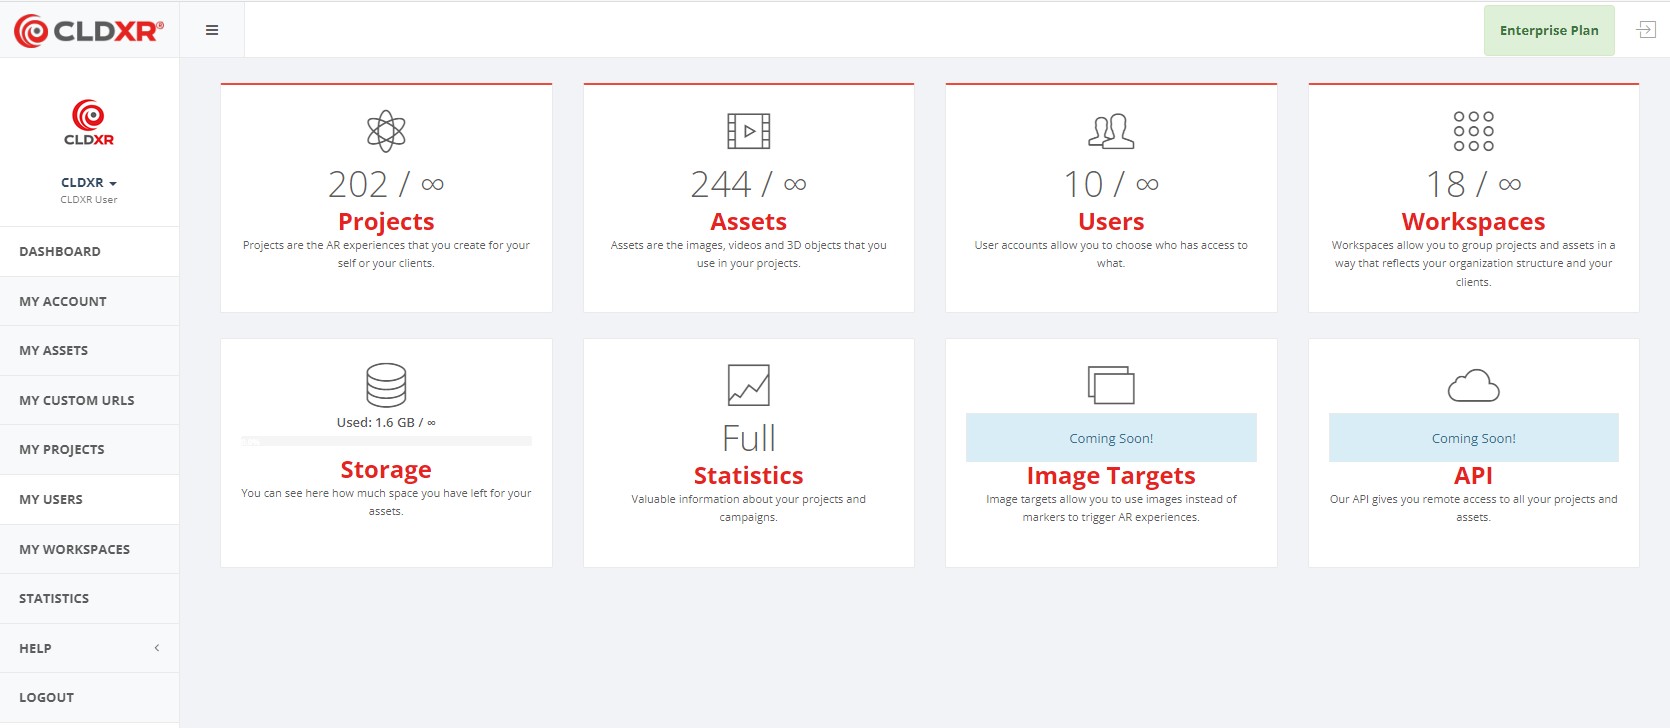Image resolution: width=1670 pixels, height=728 pixels.
Task: Open the Projects heading link
Action: [386, 222]
